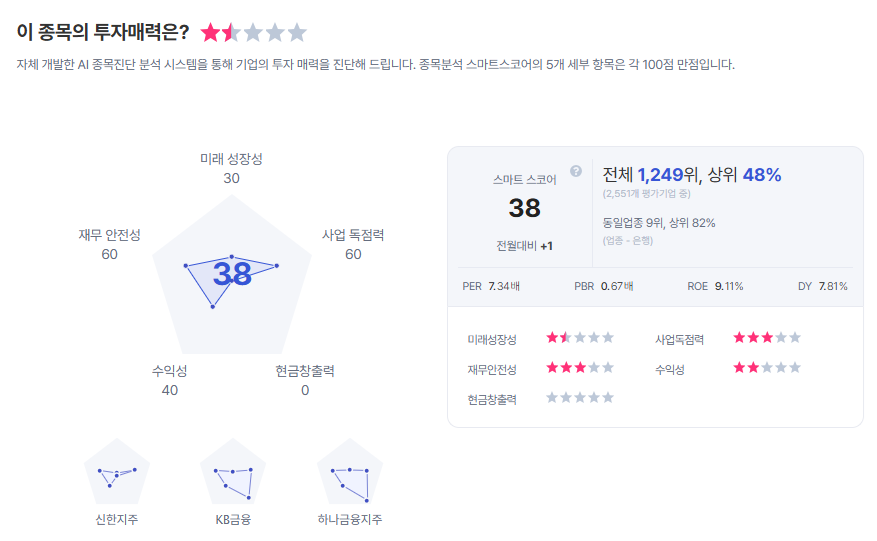This screenshot has height=541, width=877.
Task: Click the overall rank 1,249위 text
Action: (x=669, y=175)
